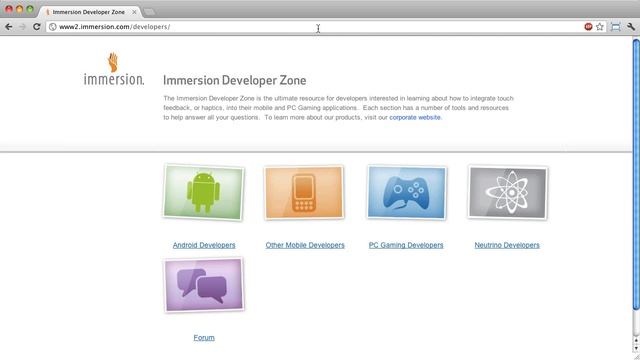Click the red ad-block extension icon
The image size is (640, 360).
coord(588,27)
